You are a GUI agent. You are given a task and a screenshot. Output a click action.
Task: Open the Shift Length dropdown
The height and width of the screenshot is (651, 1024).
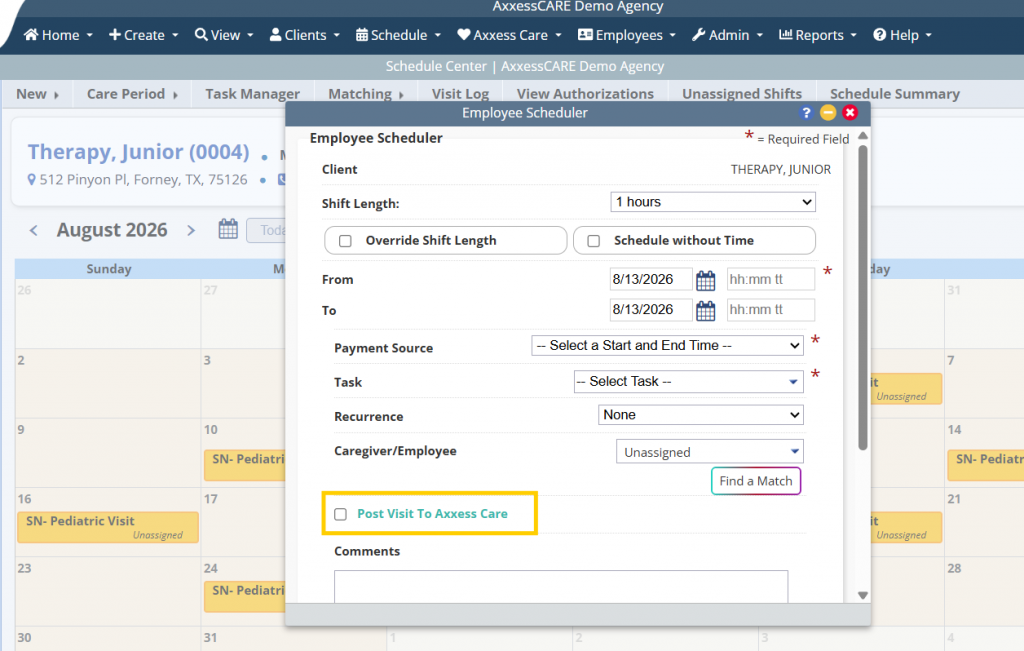click(x=712, y=202)
